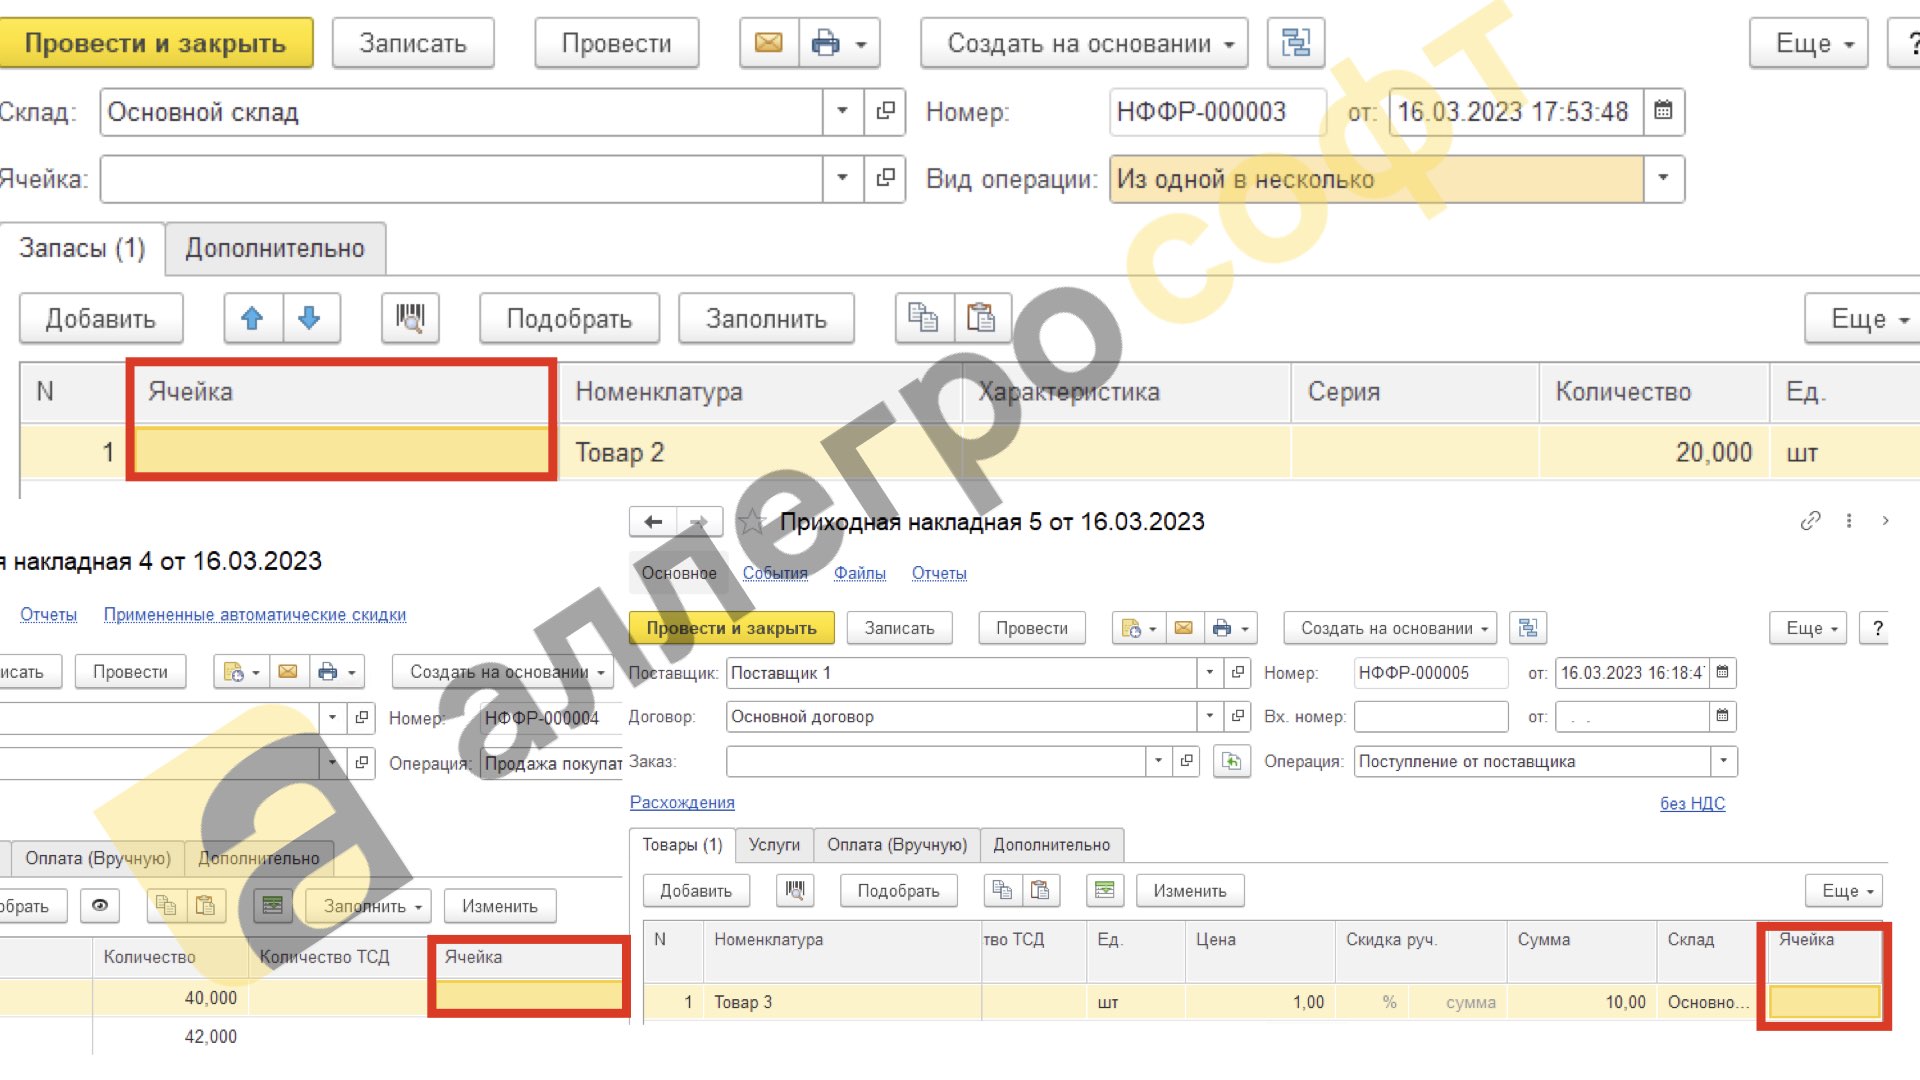Open Оплата (Вручную) tab in накладная 5
The width and height of the screenshot is (1920, 1080).
point(897,845)
